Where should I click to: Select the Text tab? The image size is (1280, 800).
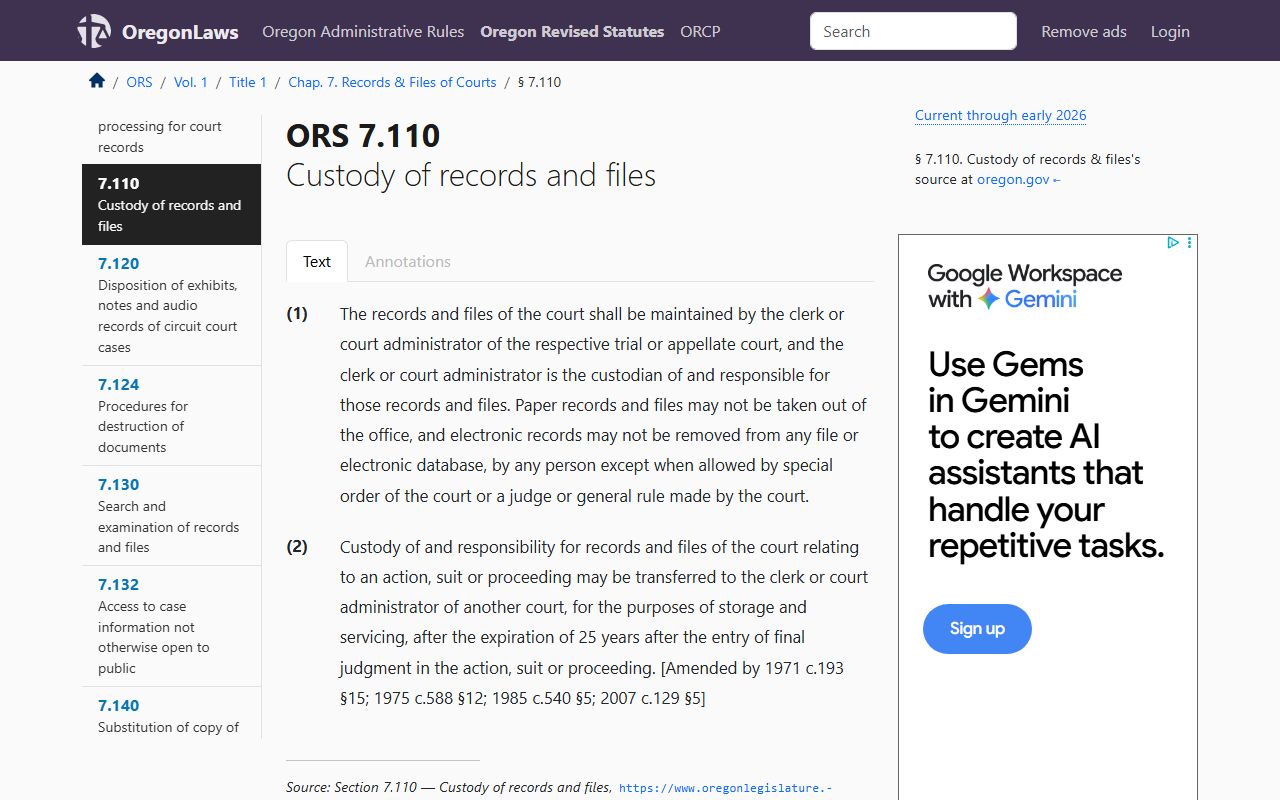[317, 261]
